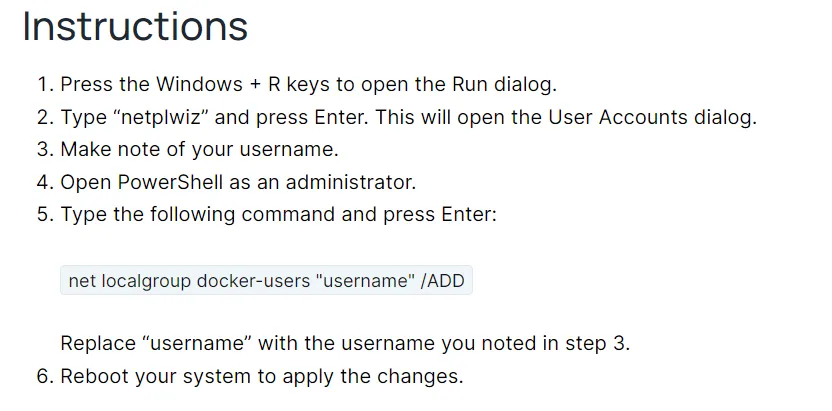
Task: Click the Windows + R key text
Action: (x=218, y=84)
